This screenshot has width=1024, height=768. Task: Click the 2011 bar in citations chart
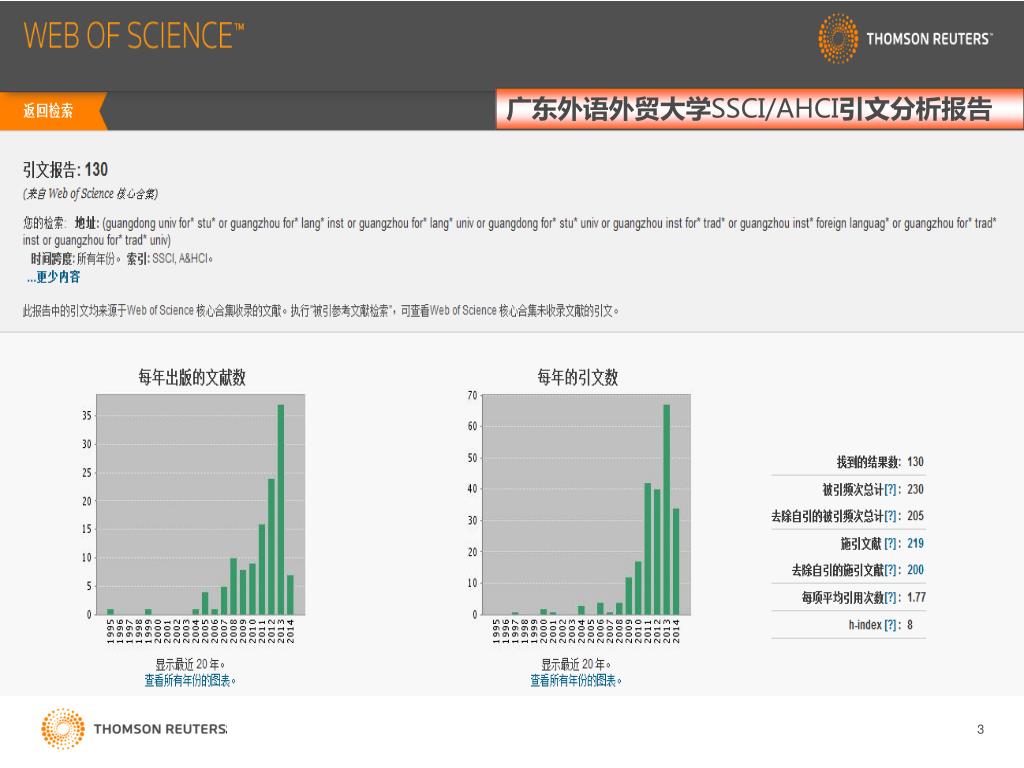coord(648,549)
